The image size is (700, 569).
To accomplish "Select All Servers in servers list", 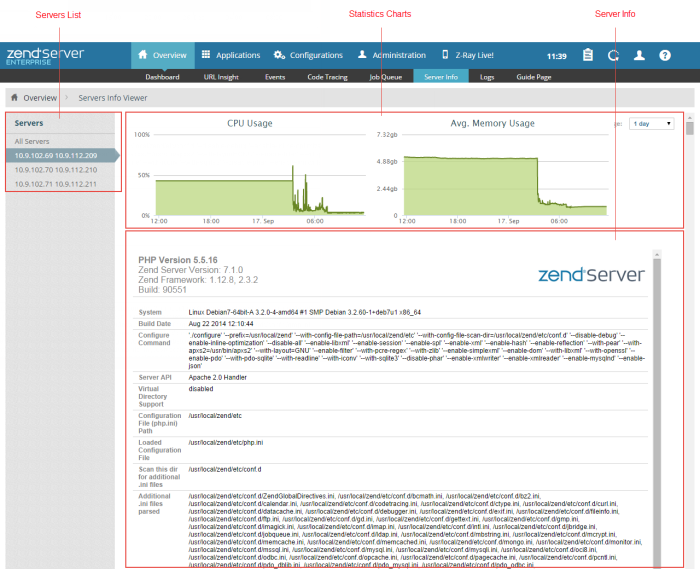I will tap(32, 142).
